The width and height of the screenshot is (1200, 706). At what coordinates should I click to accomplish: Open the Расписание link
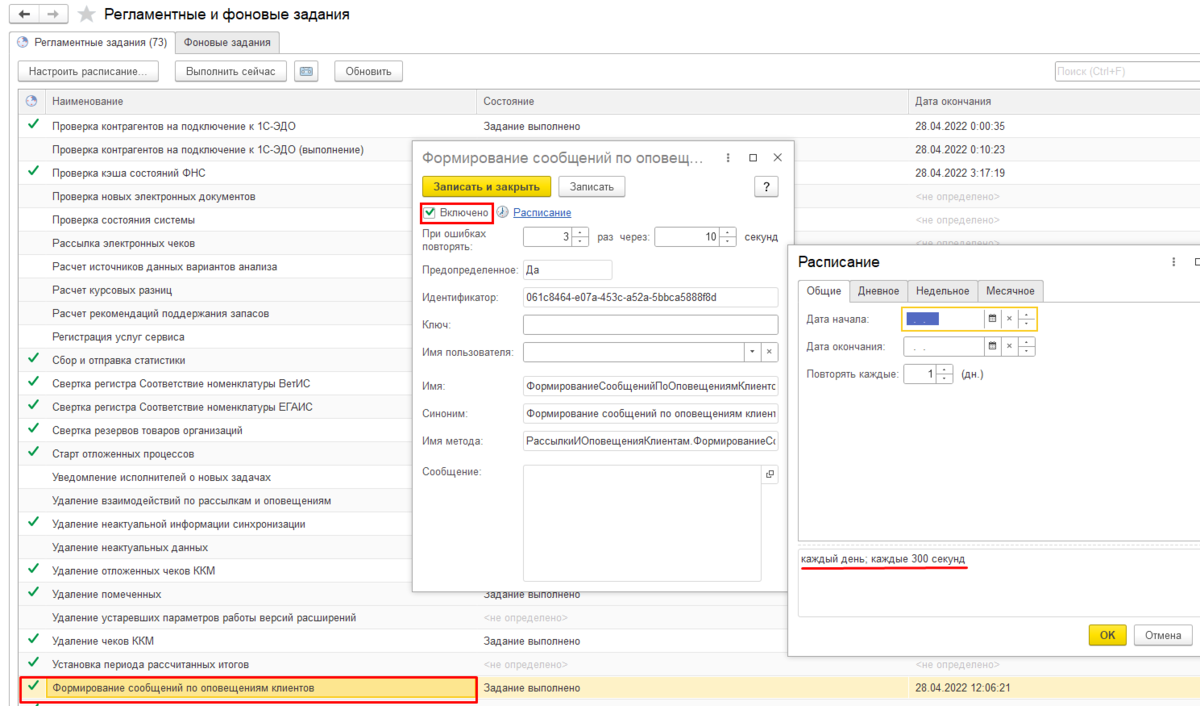coord(542,212)
